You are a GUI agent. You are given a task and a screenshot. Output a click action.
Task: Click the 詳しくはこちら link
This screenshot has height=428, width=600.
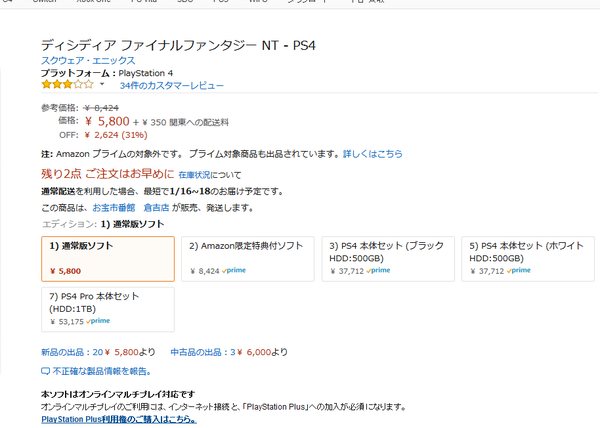[x=373, y=154]
